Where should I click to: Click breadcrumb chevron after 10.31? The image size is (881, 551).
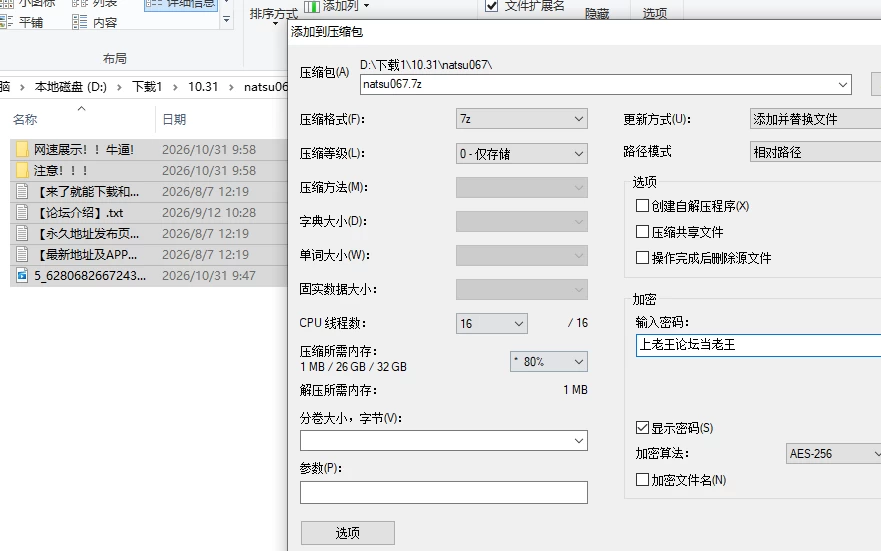pyautogui.click(x=231, y=87)
